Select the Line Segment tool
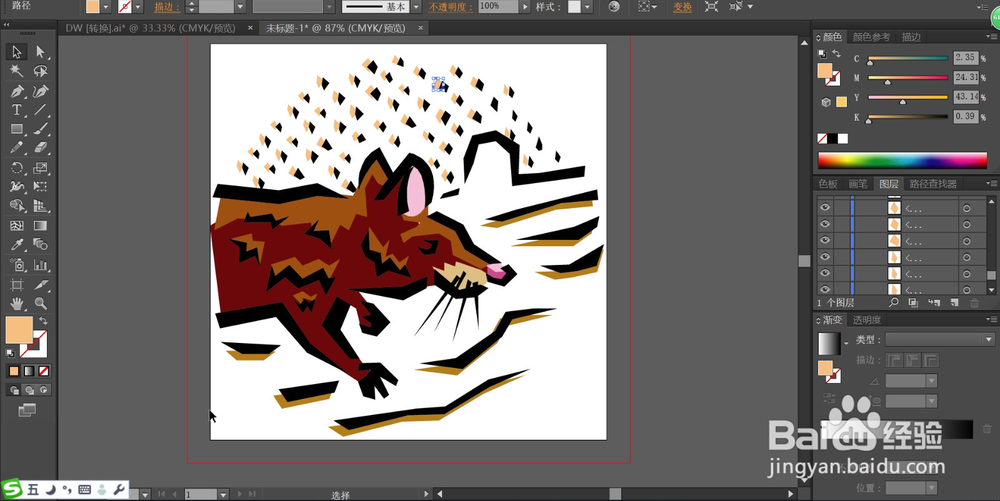 (x=41, y=110)
